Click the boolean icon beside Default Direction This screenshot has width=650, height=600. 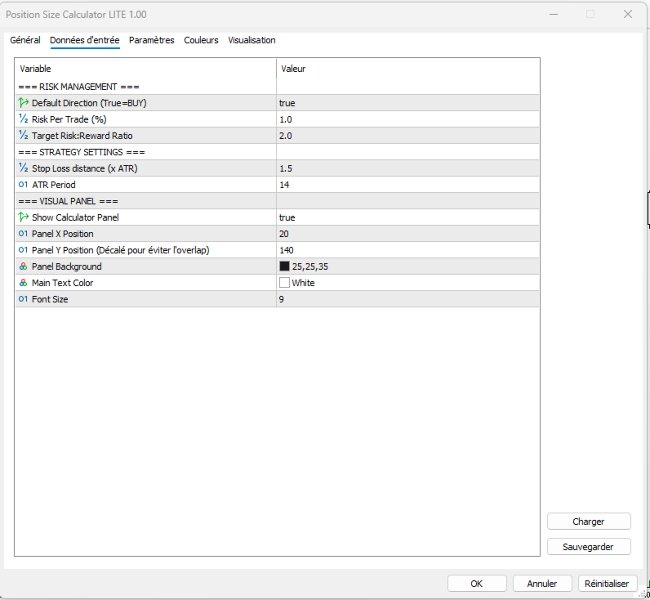coord(23,102)
